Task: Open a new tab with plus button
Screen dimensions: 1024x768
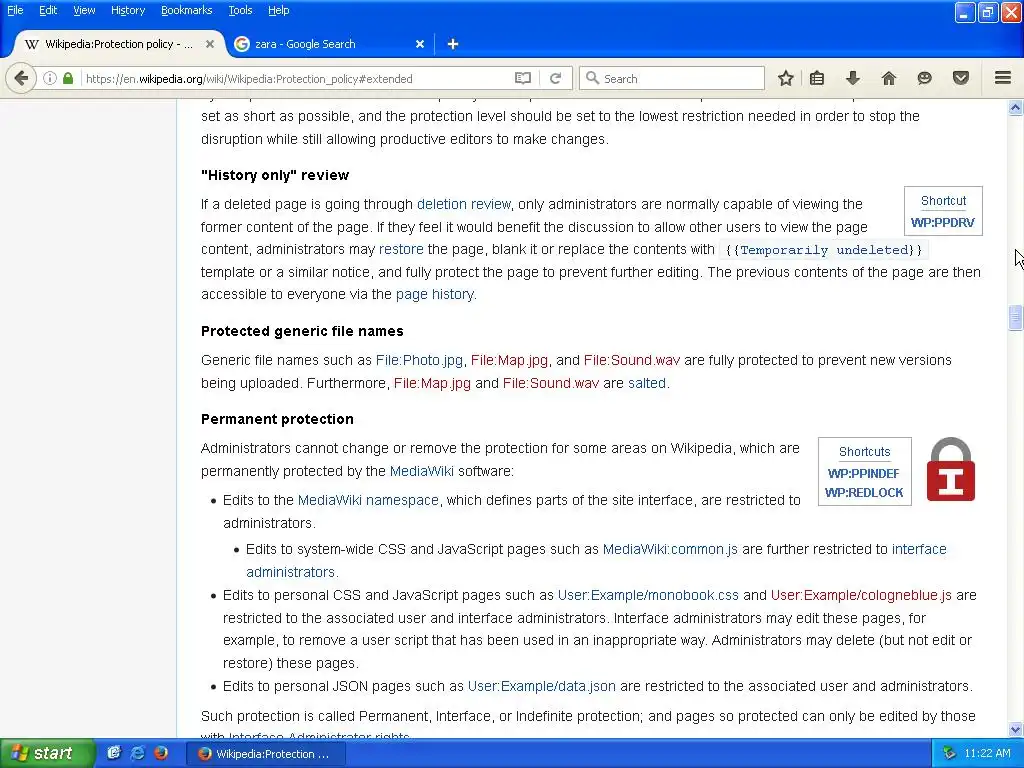Action: pos(453,44)
